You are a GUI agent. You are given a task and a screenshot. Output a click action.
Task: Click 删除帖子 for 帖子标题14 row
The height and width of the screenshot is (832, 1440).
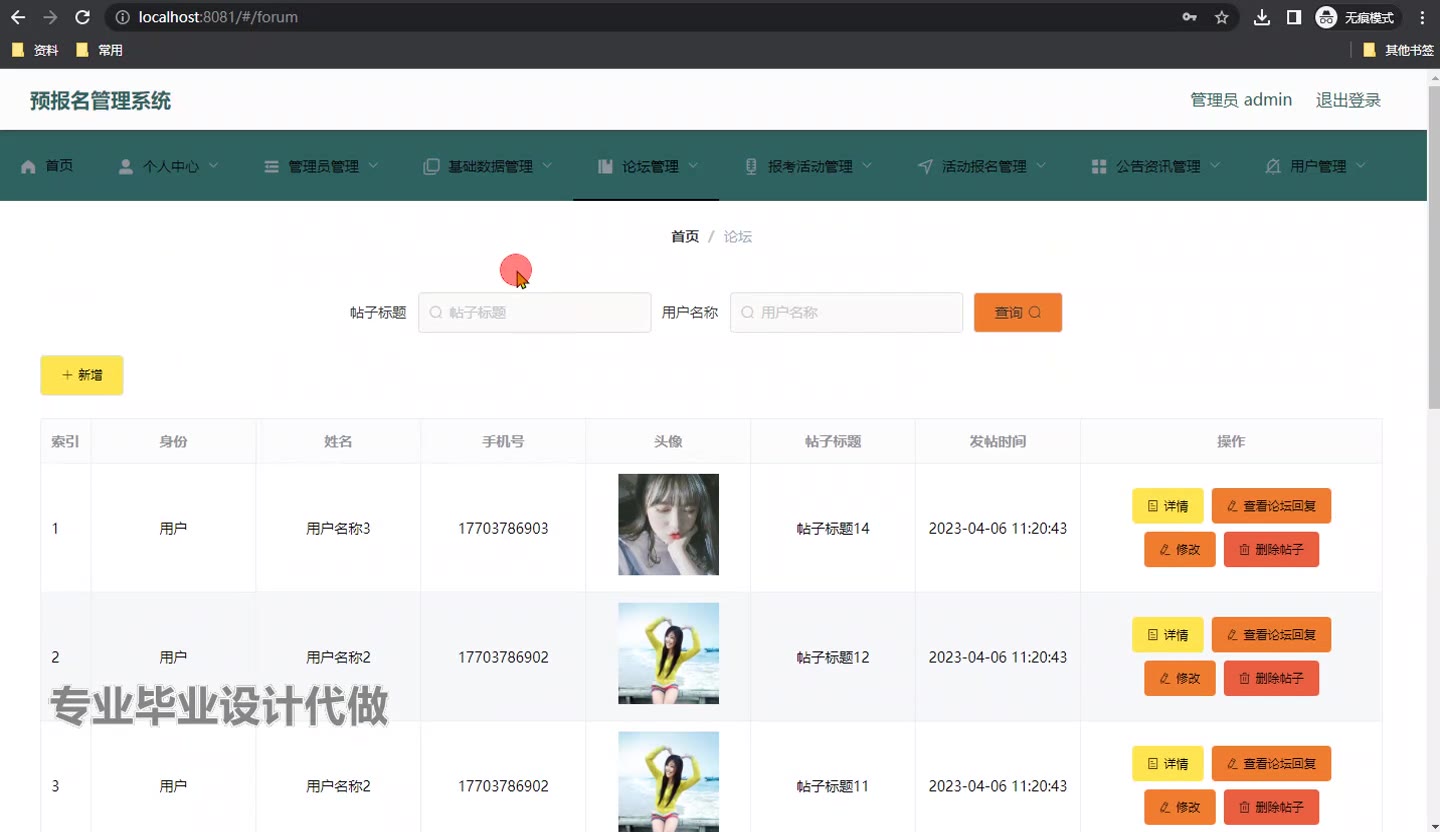[1270, 550]
